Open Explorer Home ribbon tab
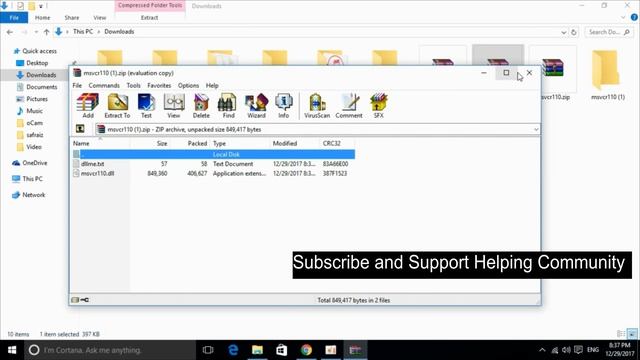640x360 pixels. tap(42, 18)
